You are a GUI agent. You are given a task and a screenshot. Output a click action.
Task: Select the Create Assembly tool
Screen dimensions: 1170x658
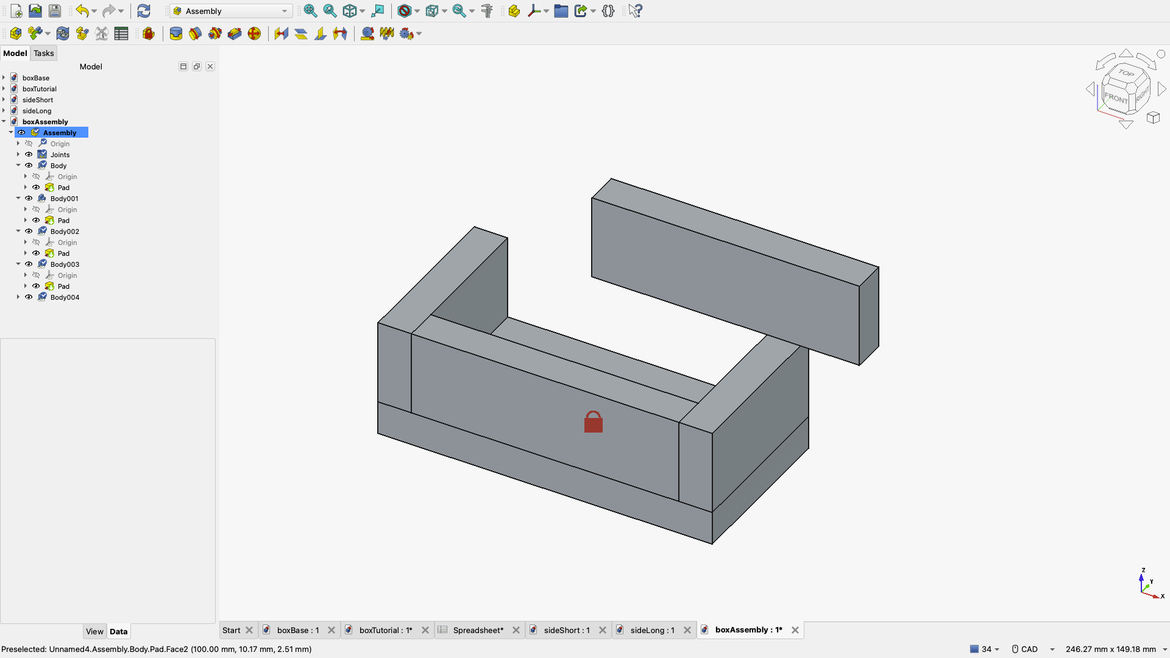[x=14, y=33]
